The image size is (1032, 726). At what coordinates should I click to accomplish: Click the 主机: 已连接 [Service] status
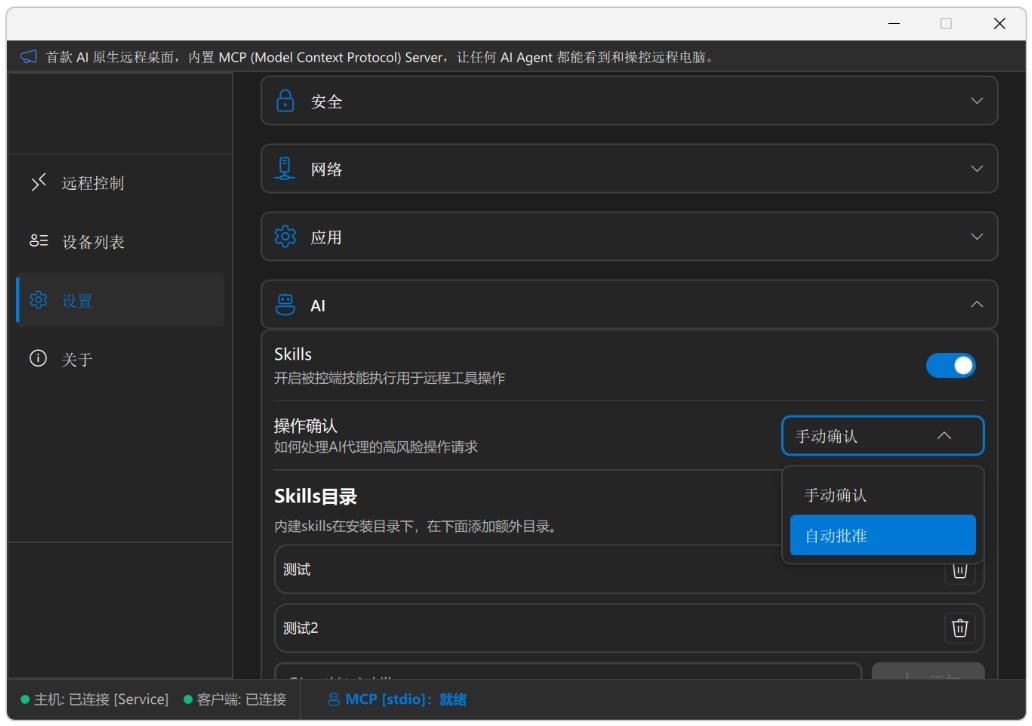point(95,699)
